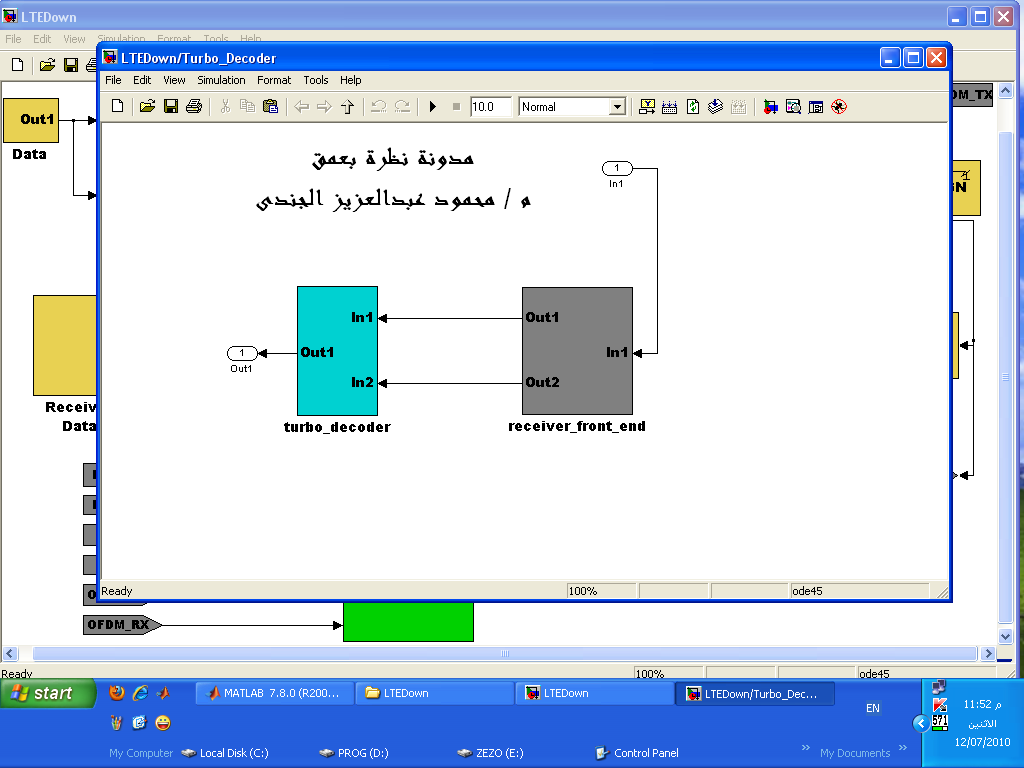Select the In1 input port oval

pos(617,168)
